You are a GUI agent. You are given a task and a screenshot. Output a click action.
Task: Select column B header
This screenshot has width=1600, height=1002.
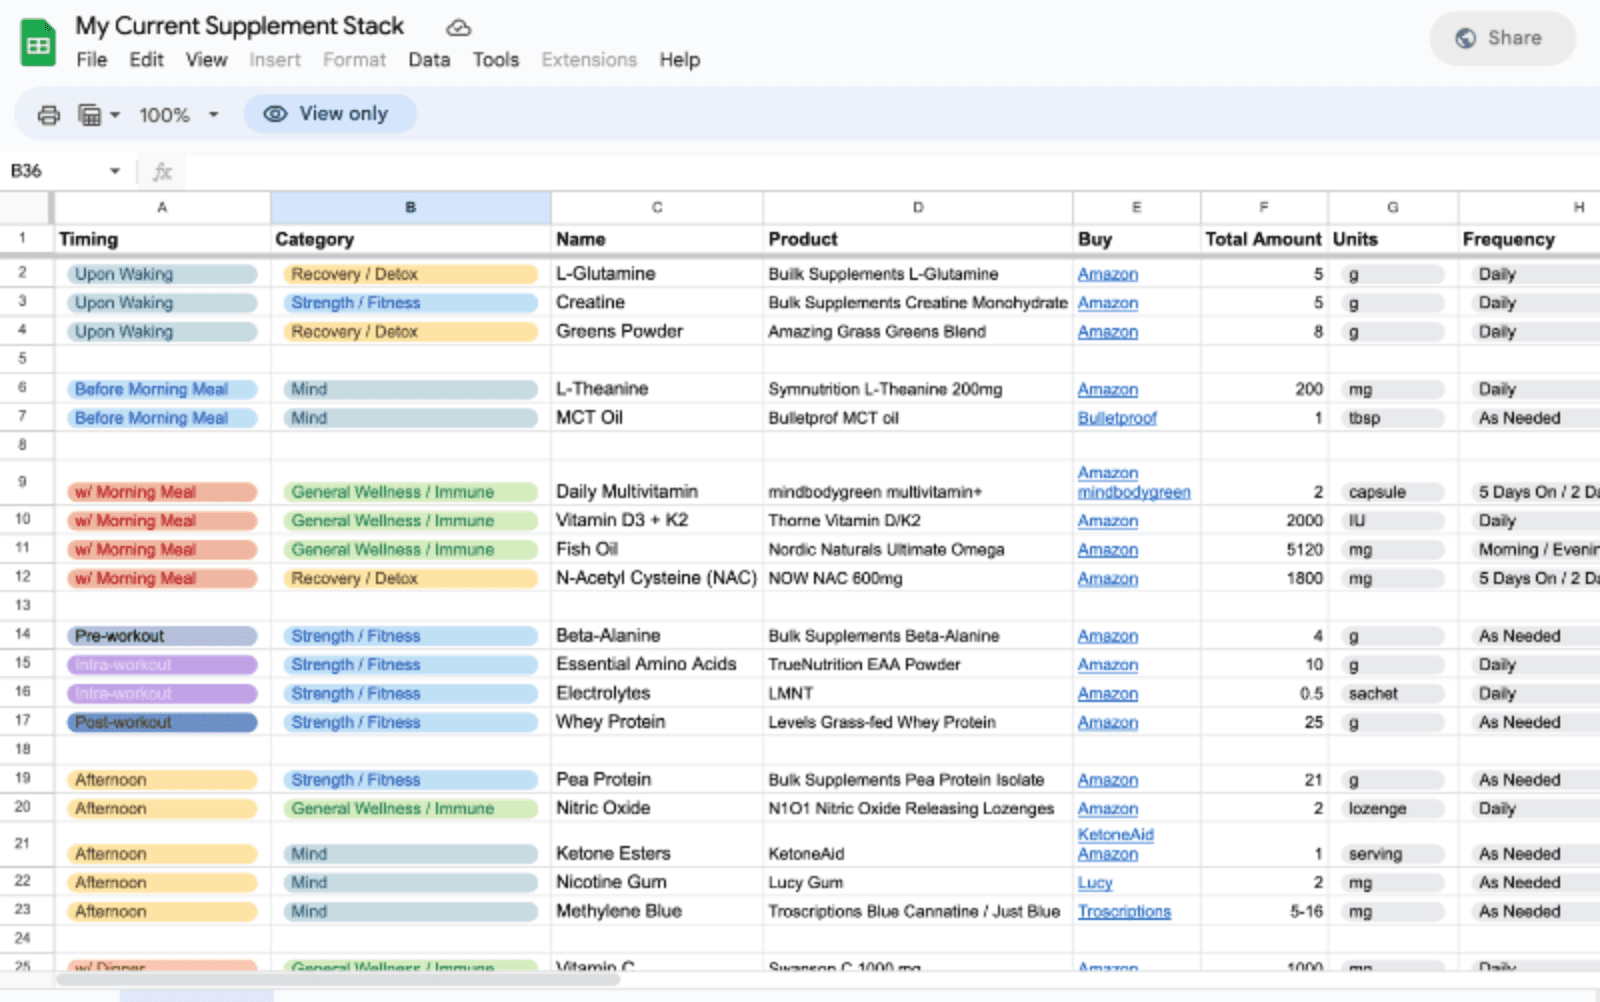(410, 207)
